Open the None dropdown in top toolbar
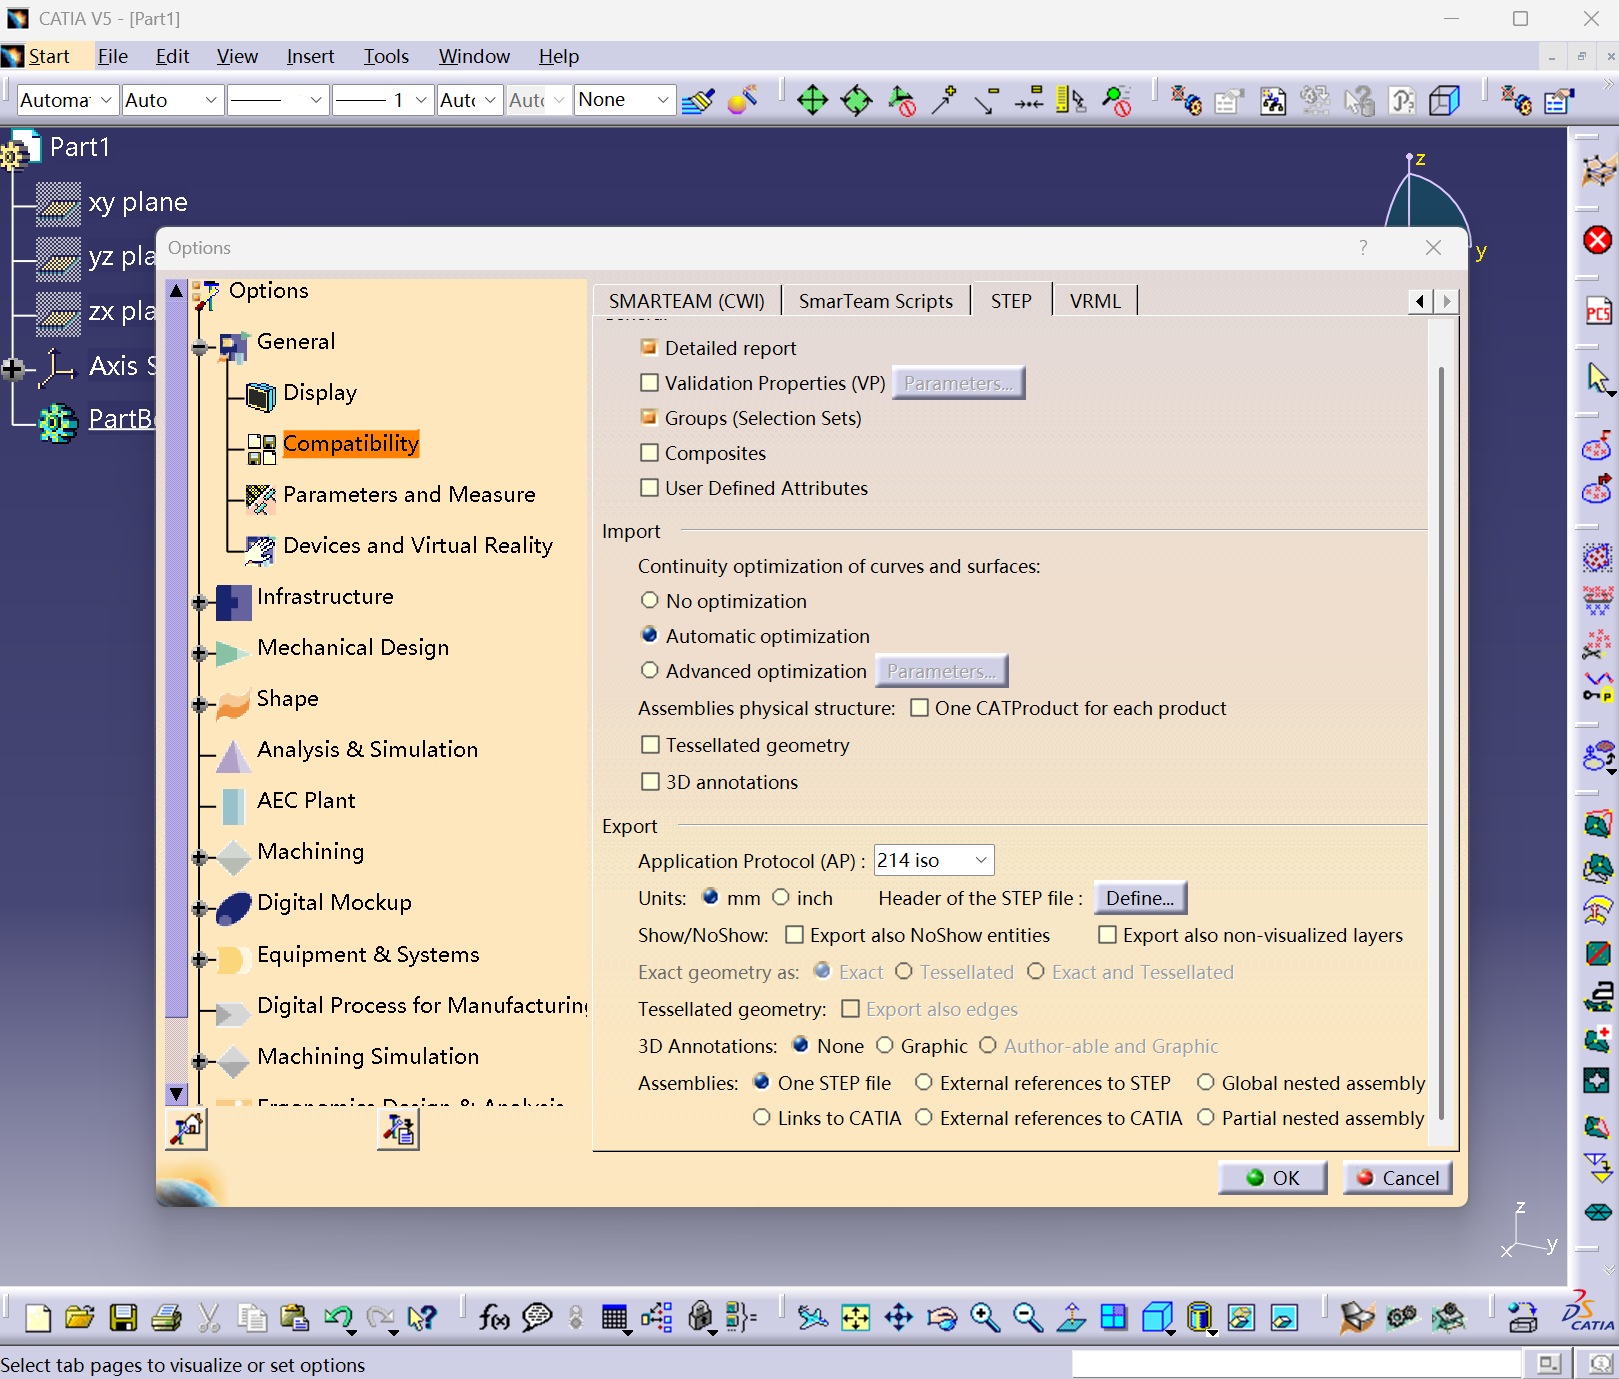Screen dimensions: 1619x1379 624,100
